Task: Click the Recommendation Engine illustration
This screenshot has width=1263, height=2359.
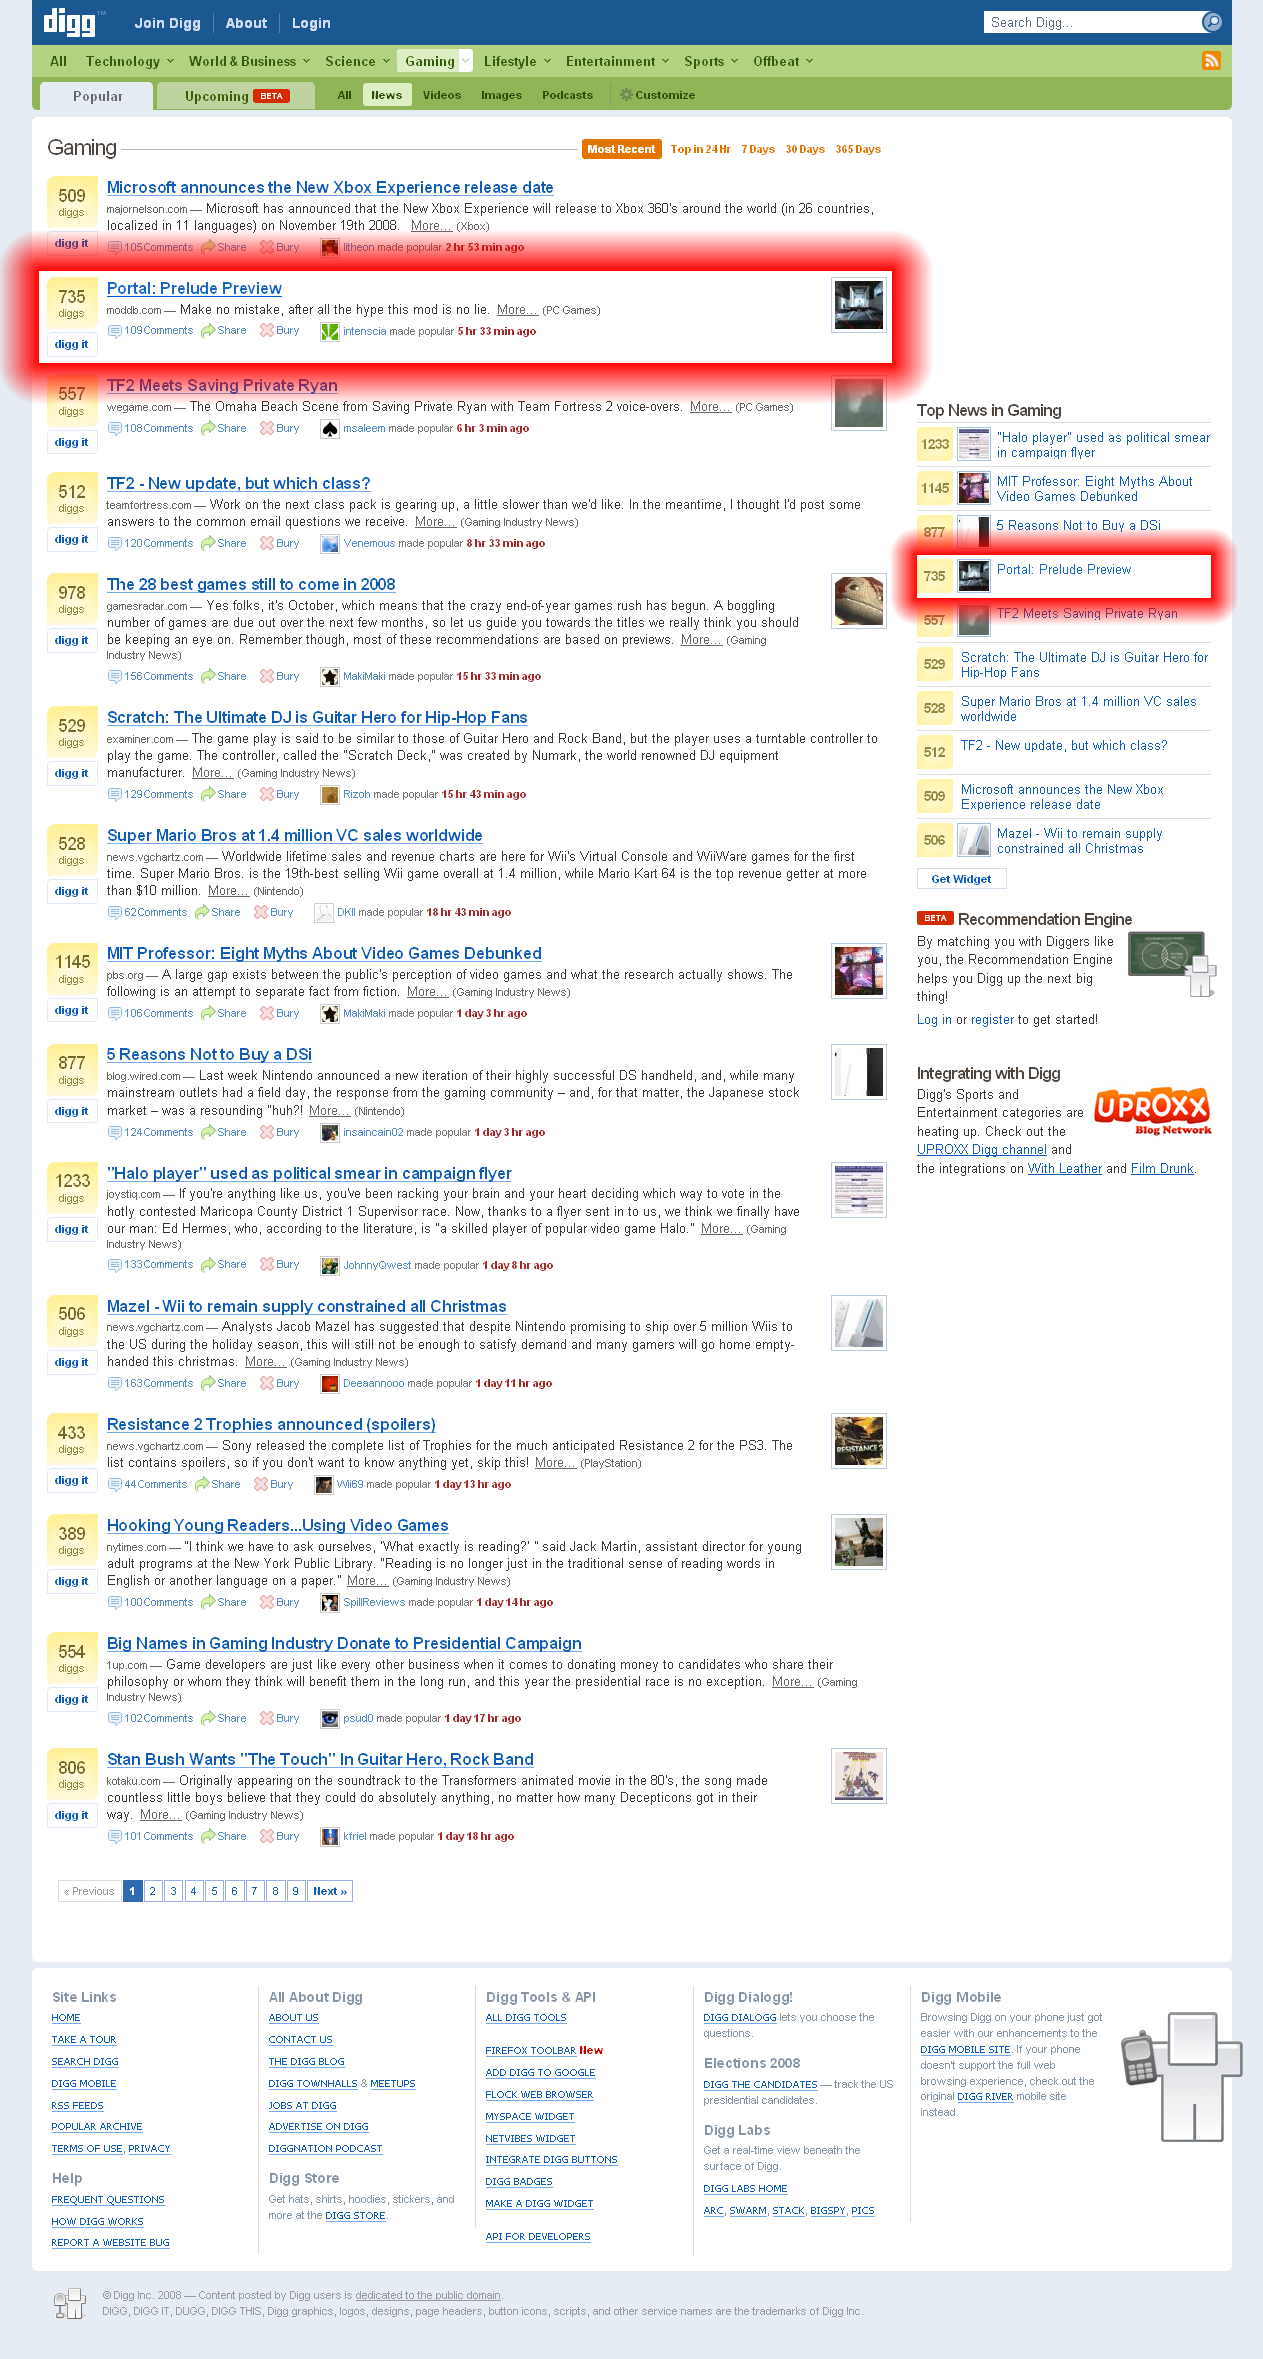Action: tap(1171, 963)
